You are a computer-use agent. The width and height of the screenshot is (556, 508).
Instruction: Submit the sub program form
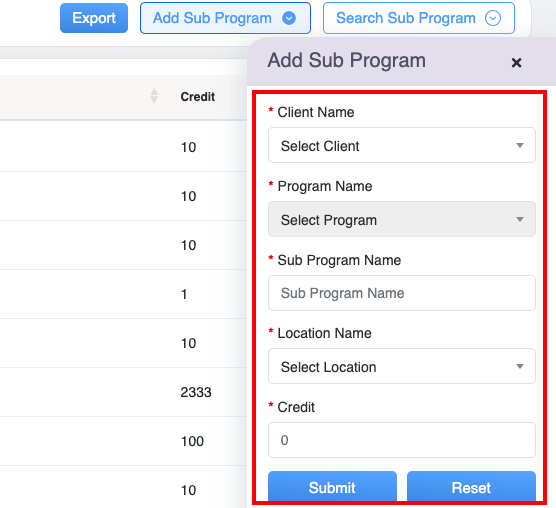pos(332,486)
